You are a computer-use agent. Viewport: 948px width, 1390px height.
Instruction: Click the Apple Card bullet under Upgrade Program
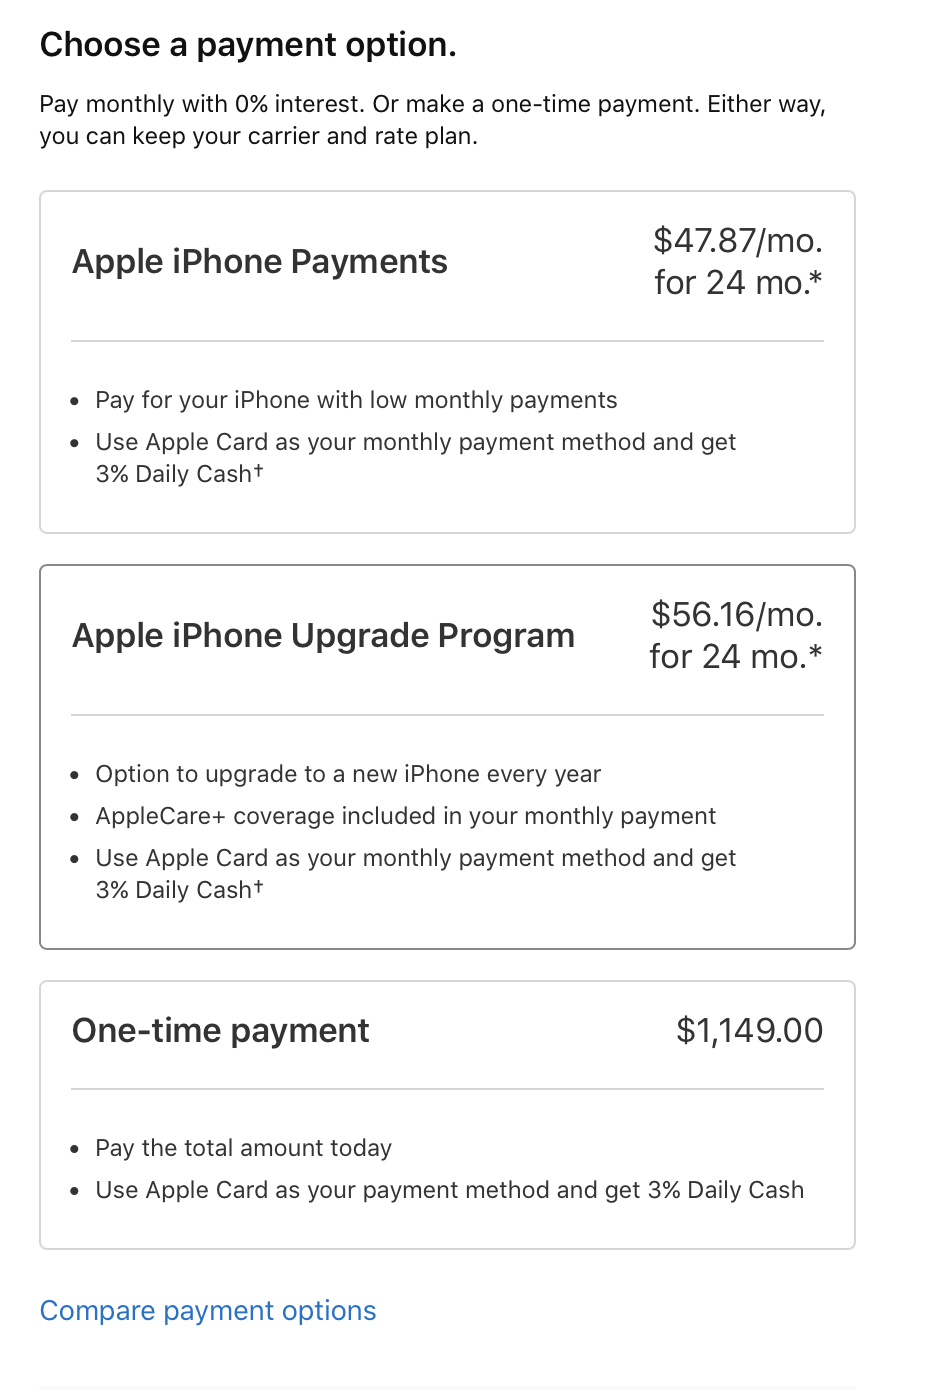[x=415, y=859]
